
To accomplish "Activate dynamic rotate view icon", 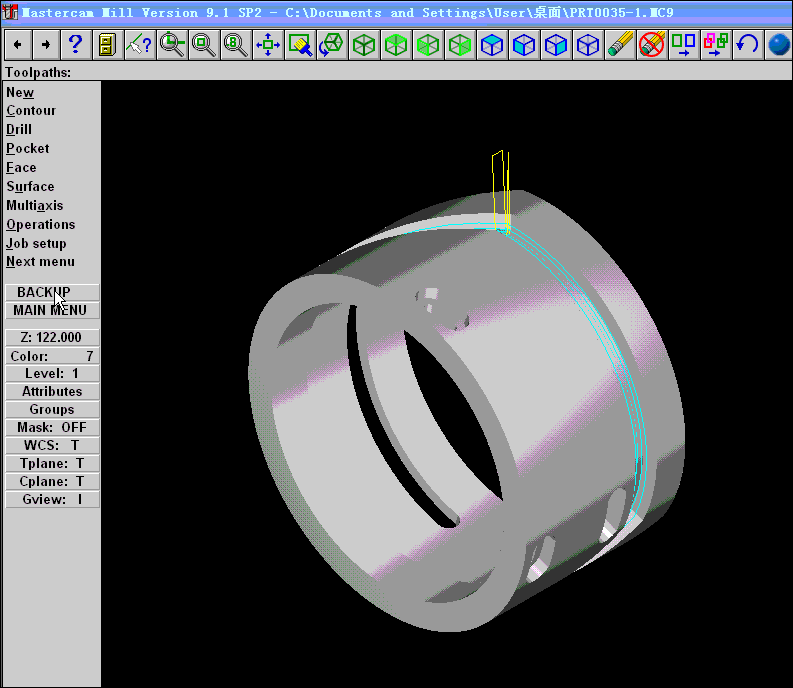I will coord(332,45).
